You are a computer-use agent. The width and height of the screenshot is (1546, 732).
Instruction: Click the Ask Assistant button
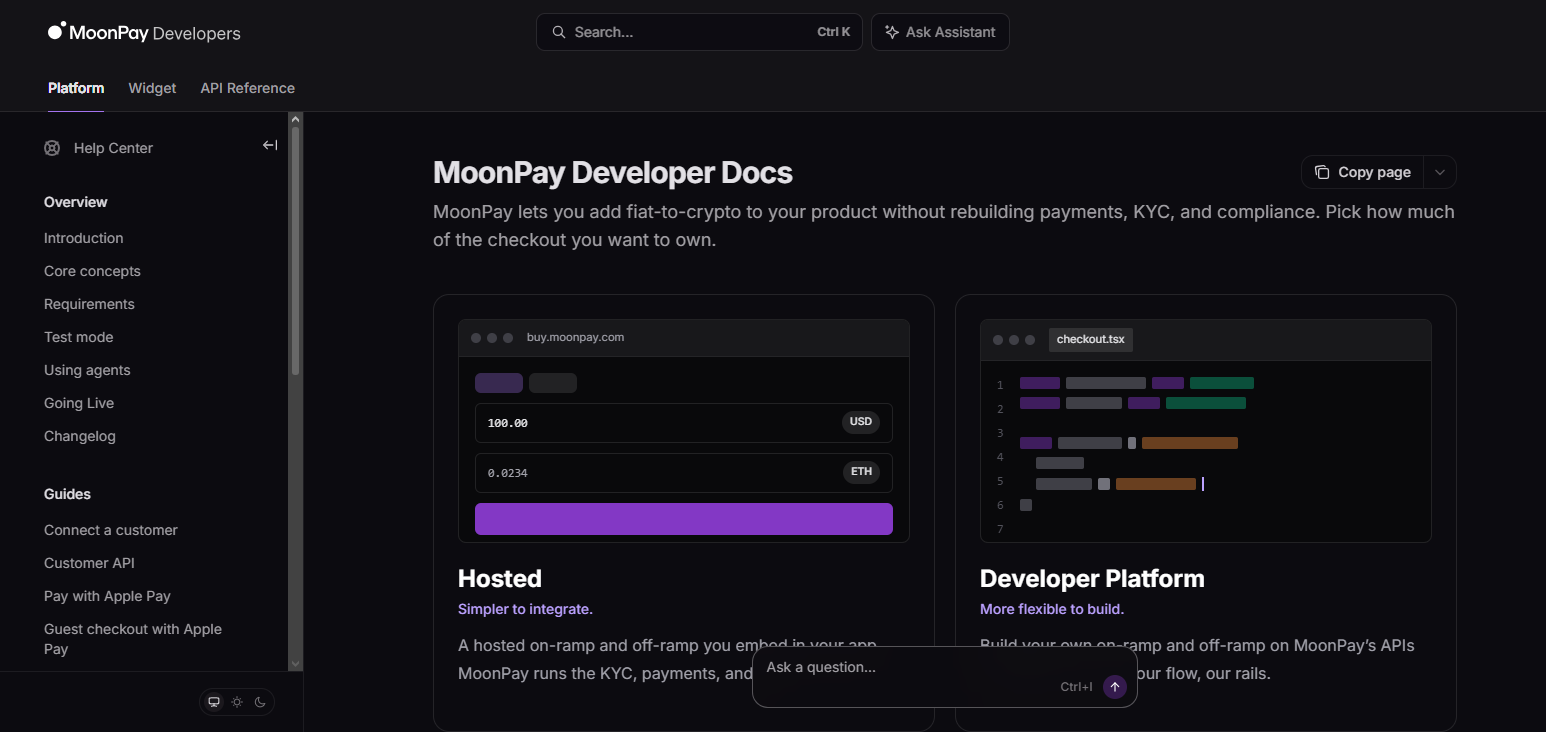point(940,32)
